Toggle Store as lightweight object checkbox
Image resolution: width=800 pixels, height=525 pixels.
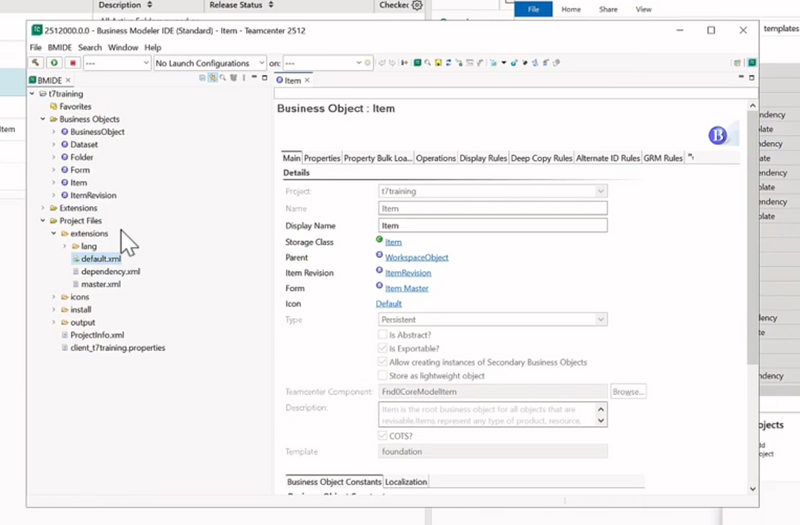coord(382,376)
